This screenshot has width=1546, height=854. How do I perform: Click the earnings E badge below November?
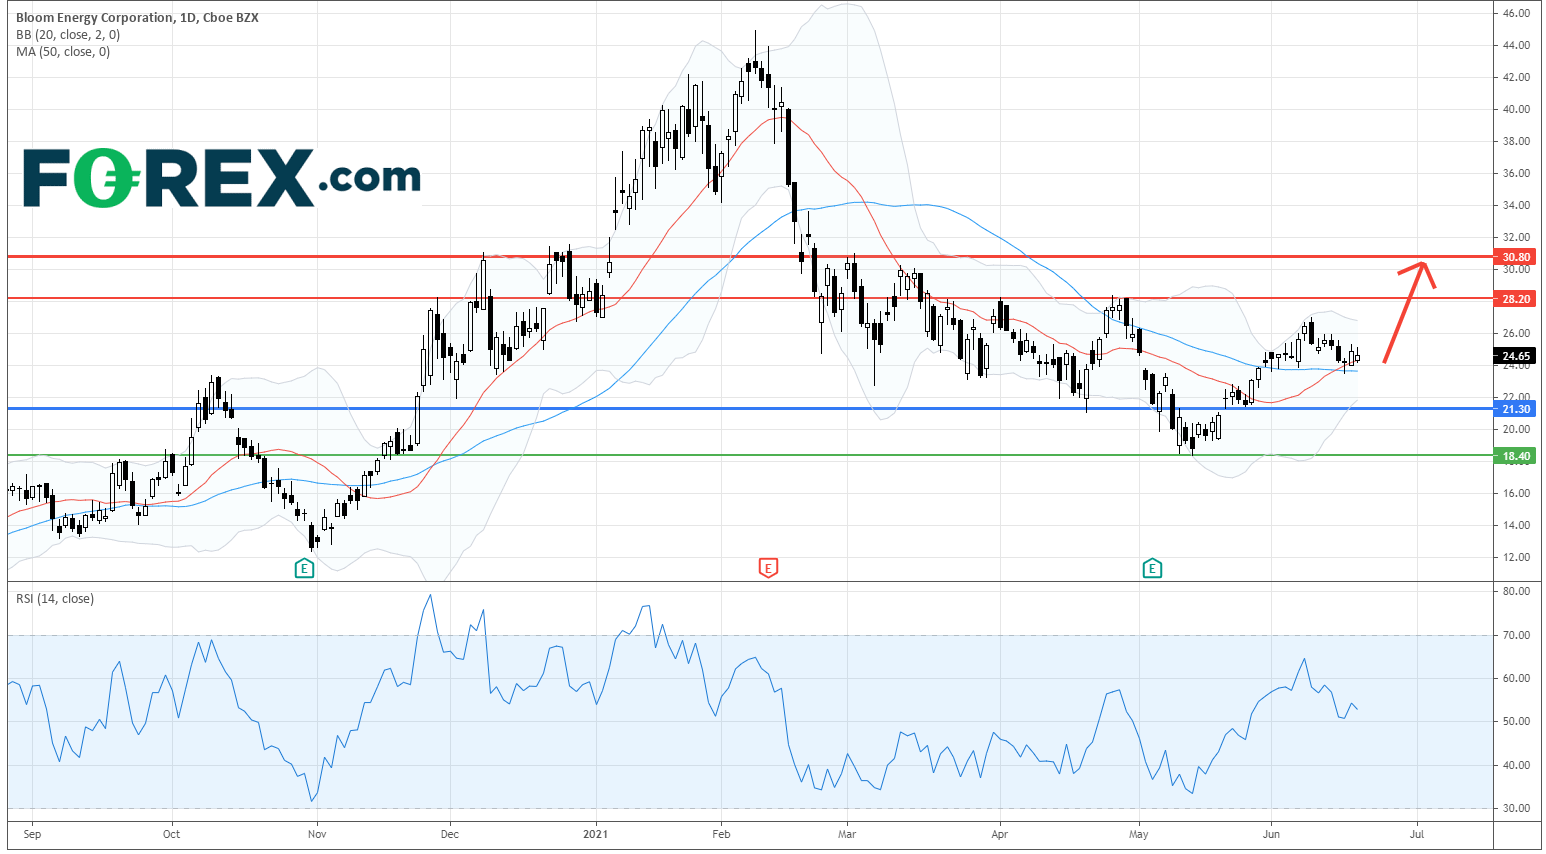303,567
